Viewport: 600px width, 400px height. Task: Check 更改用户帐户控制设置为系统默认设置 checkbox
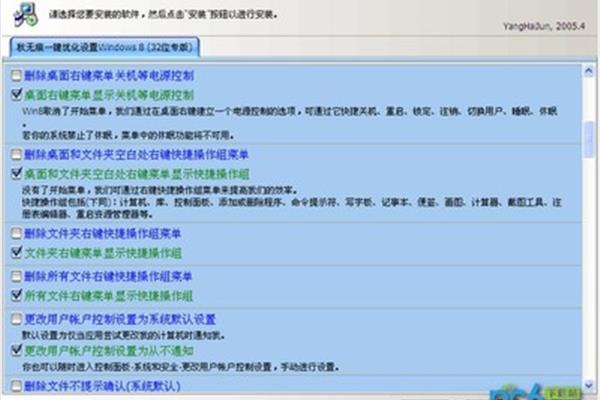(x=16, y=319)
